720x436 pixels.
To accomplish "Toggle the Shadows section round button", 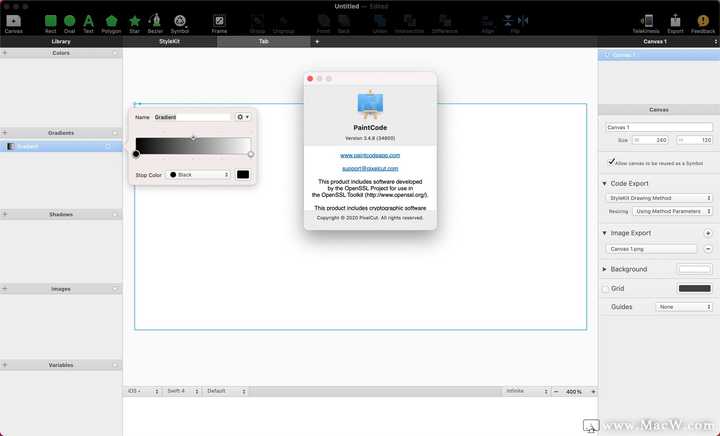I will [x=115, y=214].
